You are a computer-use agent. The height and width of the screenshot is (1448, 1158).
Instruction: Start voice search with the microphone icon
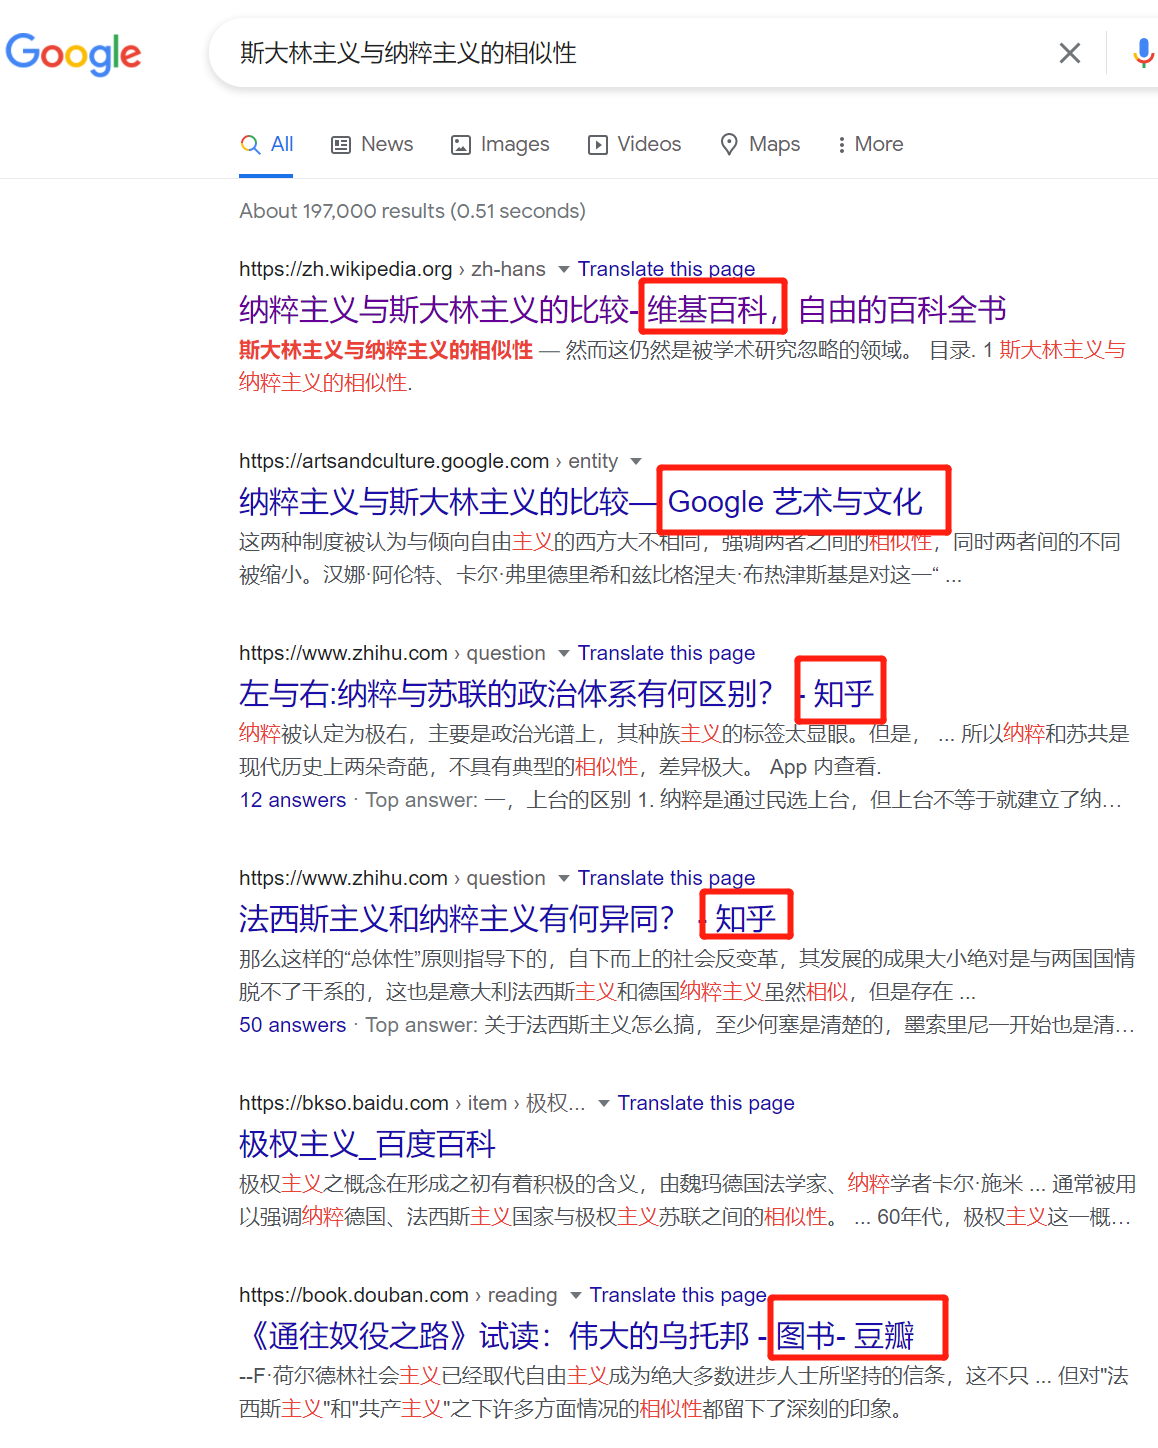(1143, 53)
